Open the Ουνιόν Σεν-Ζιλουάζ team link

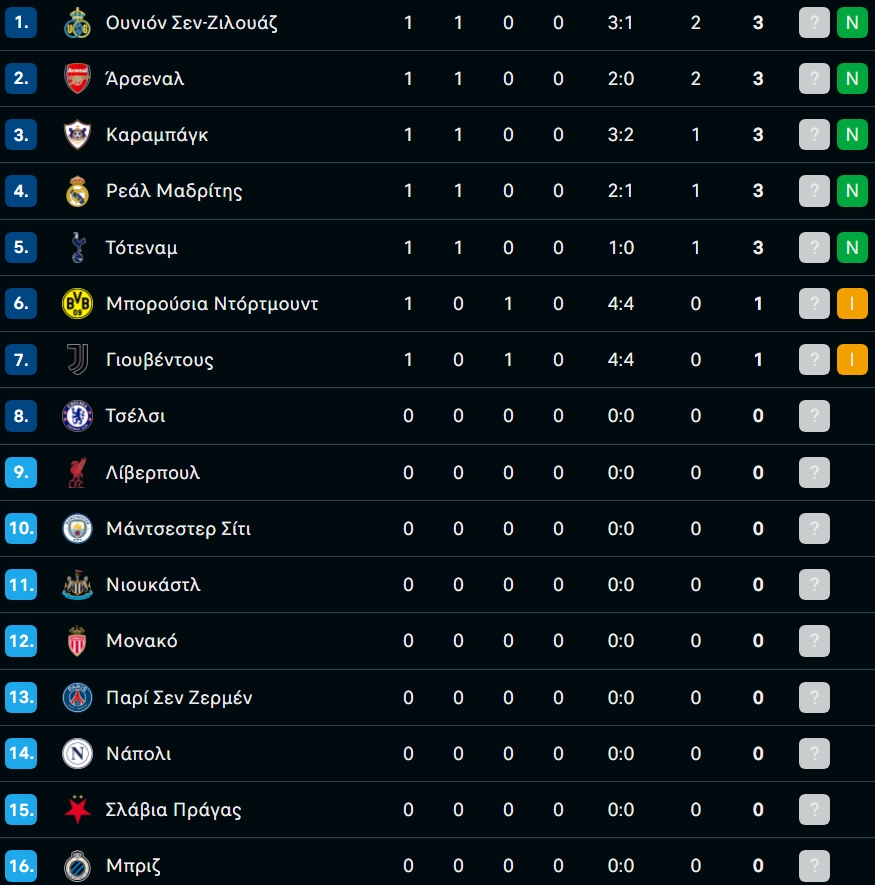pyautogui.click(x=191, y=23)
